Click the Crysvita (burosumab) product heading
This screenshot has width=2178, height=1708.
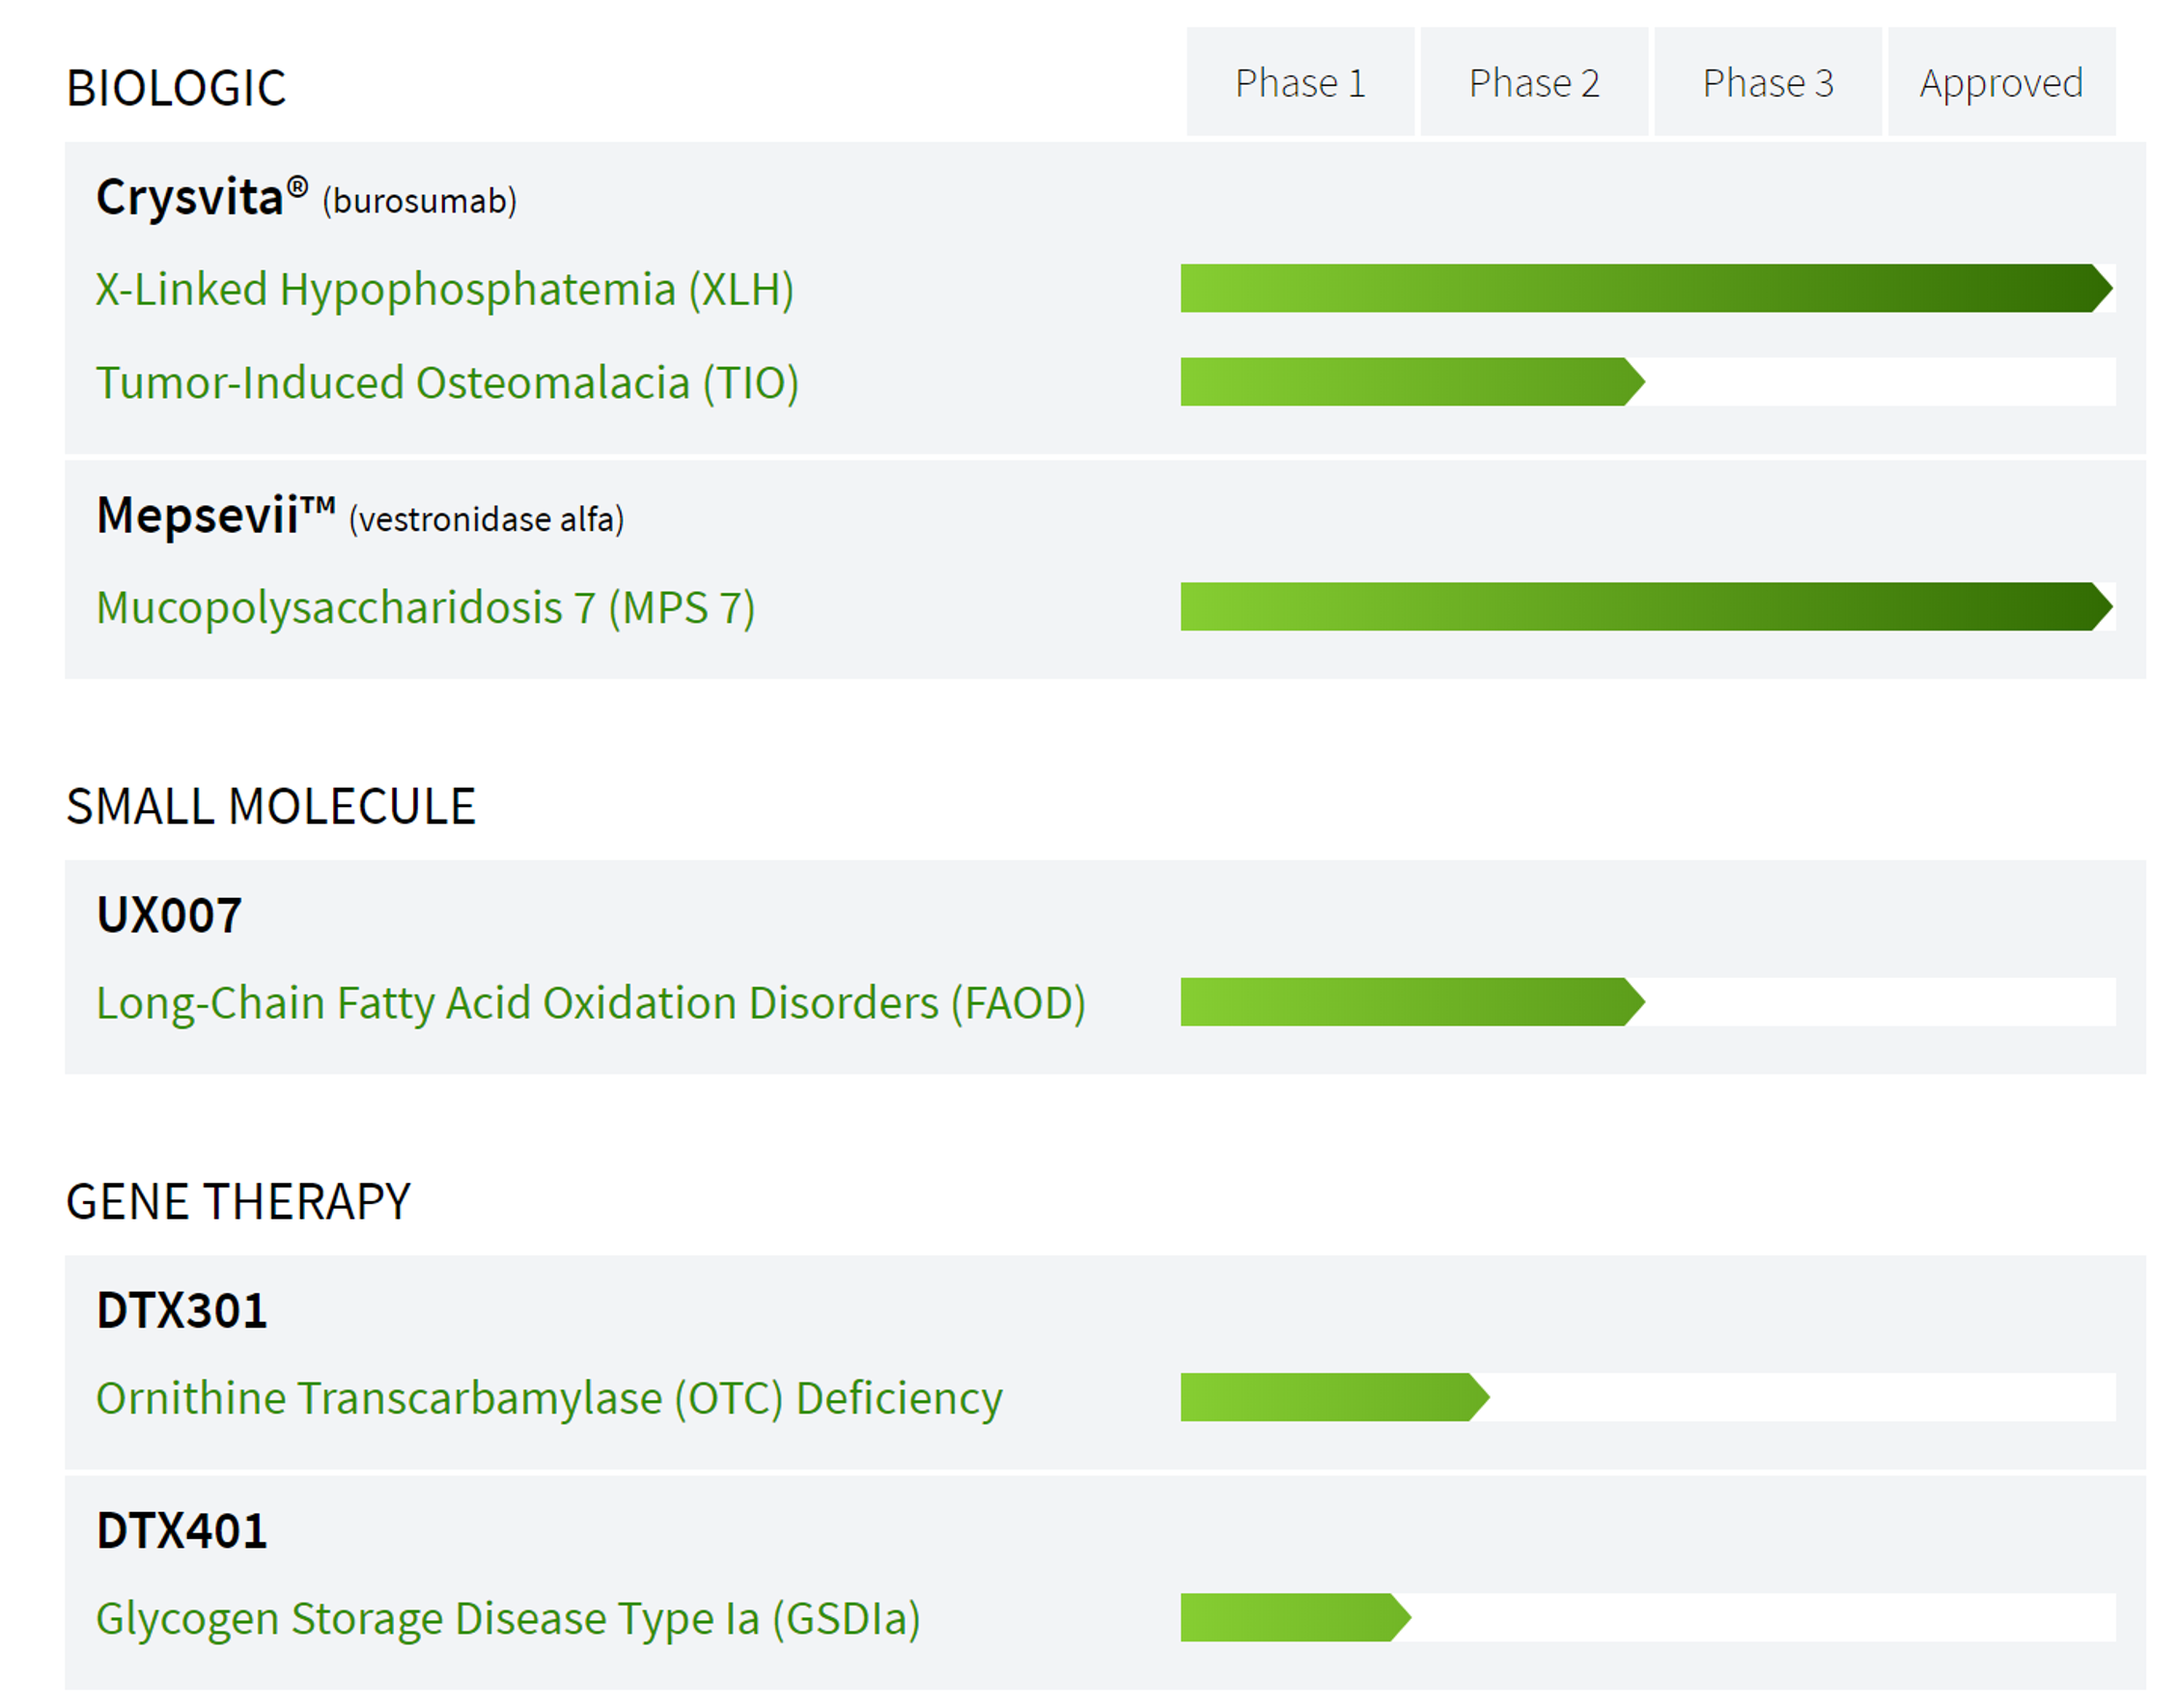click(305, 198)
